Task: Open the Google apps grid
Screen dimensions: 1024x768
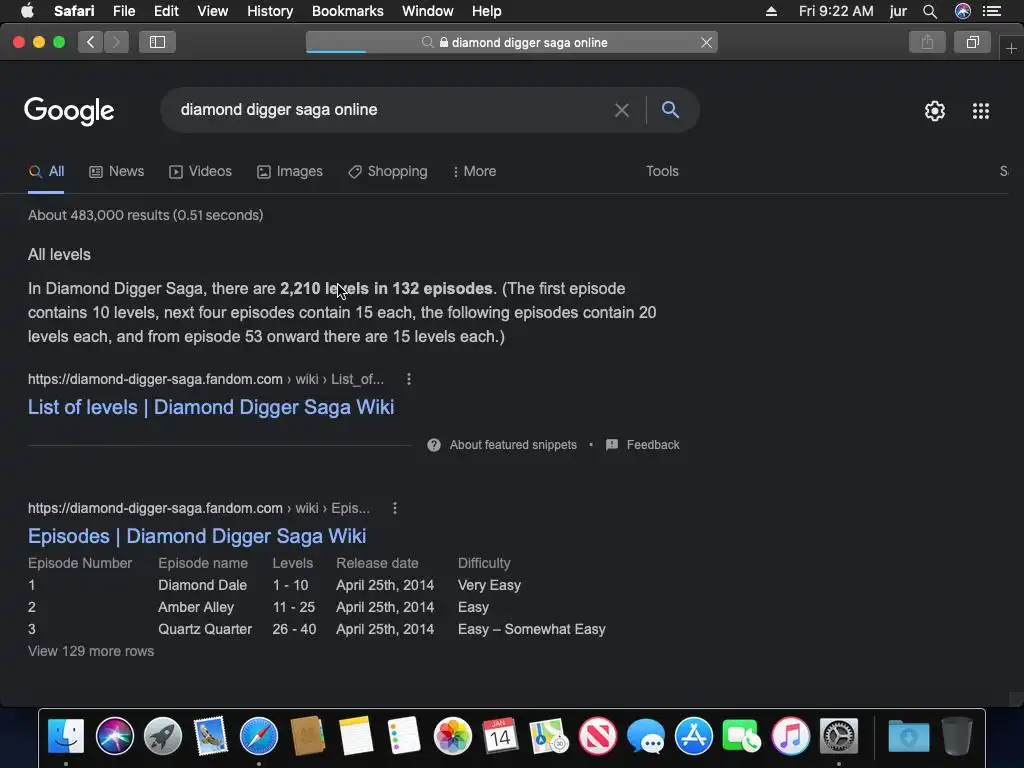Action: tap(981, 111)
